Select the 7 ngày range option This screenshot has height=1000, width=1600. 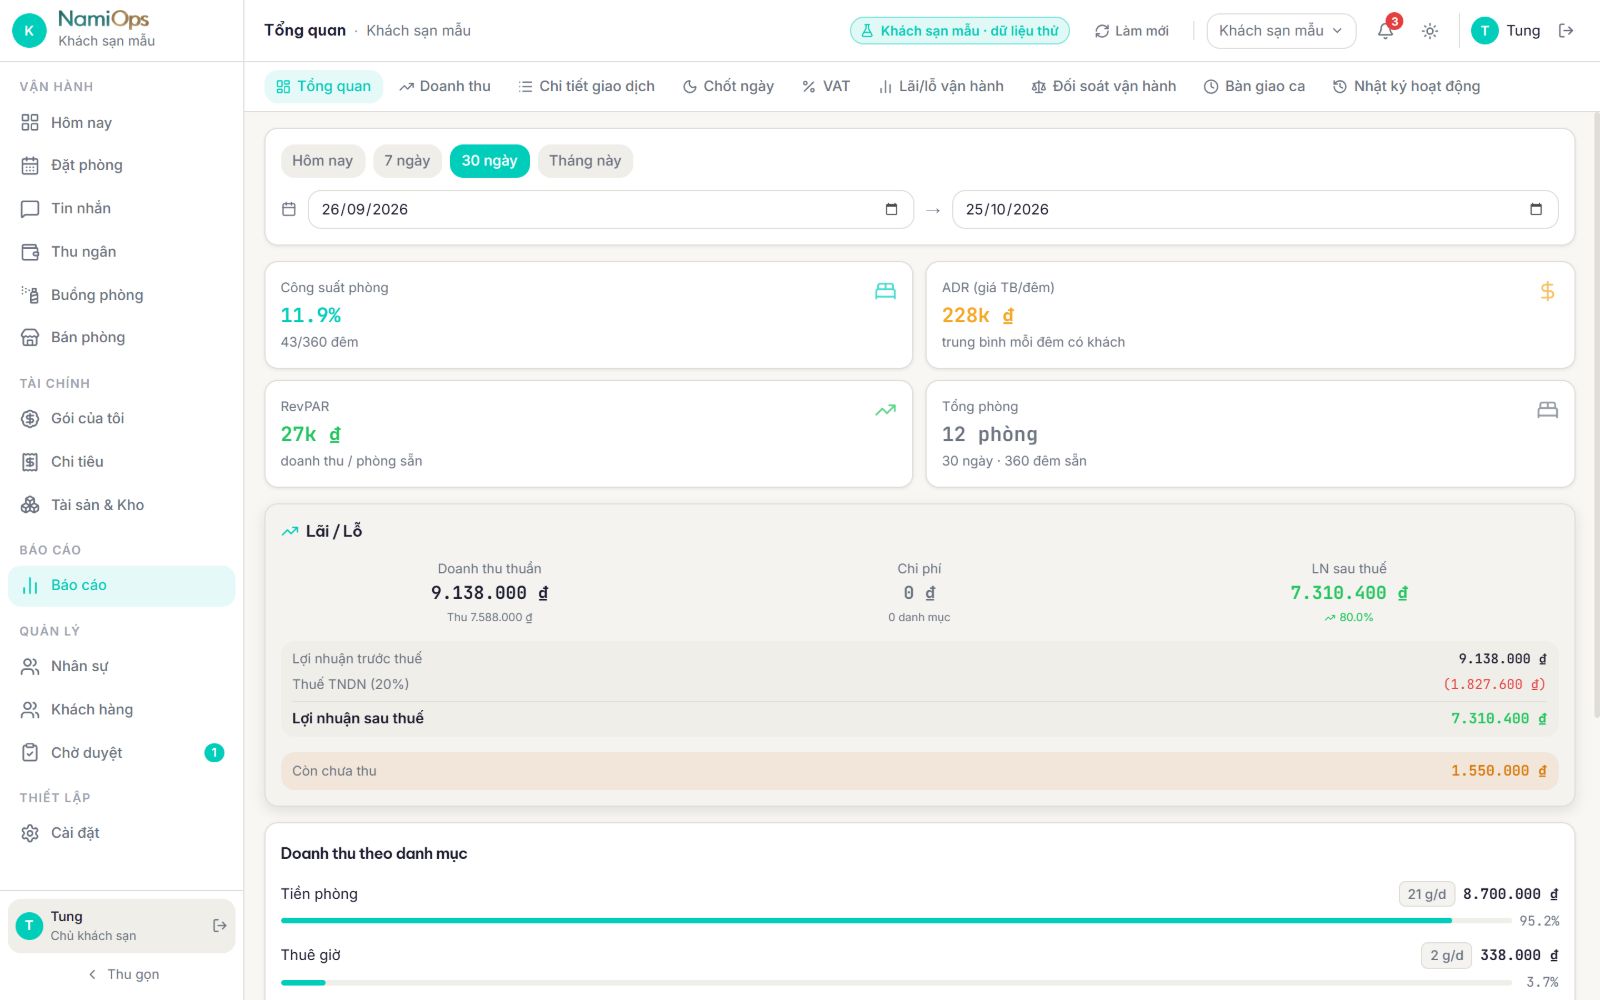[407, 161]
